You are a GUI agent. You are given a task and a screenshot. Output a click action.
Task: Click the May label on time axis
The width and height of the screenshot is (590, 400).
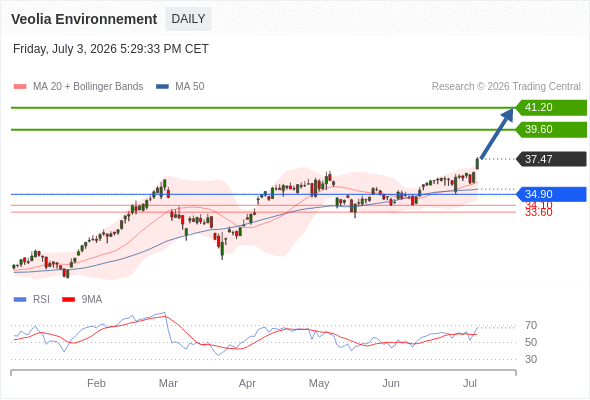pyautogui.click(x=319, y=383)
